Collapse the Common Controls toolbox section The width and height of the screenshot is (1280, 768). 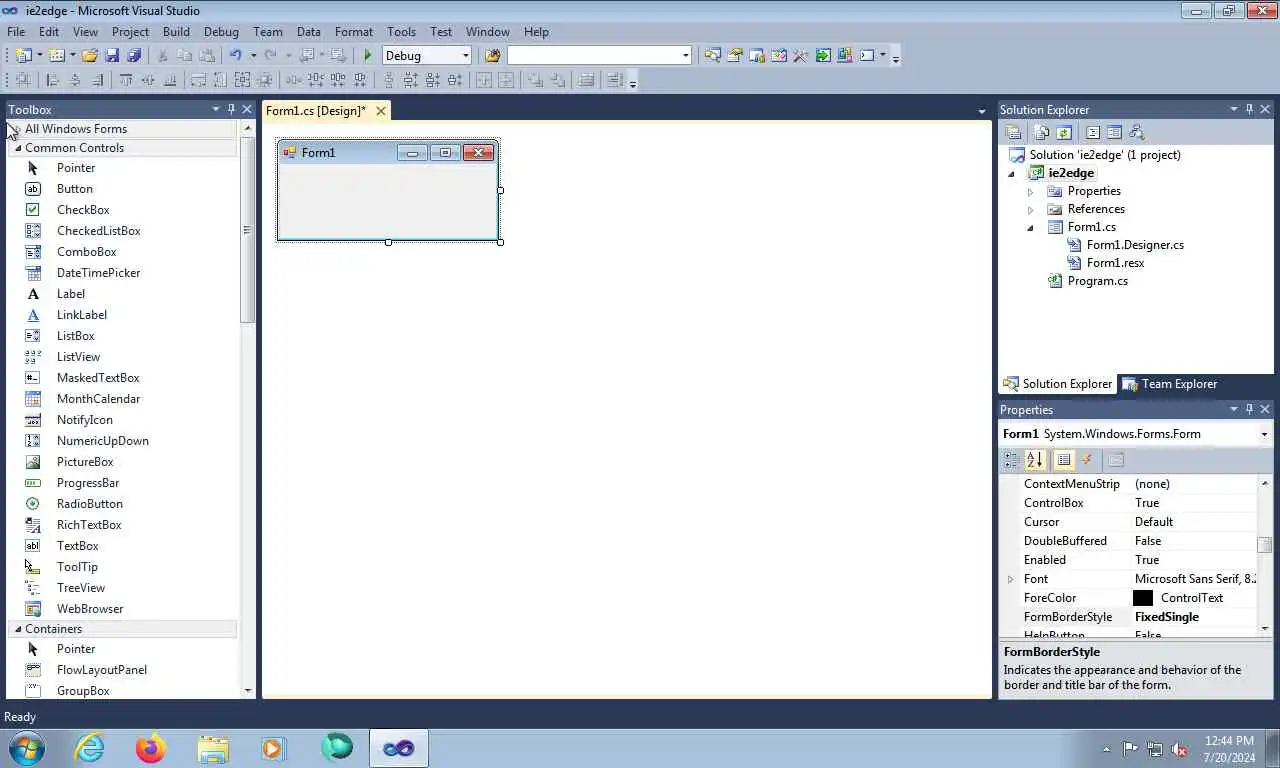pos(17,148)
